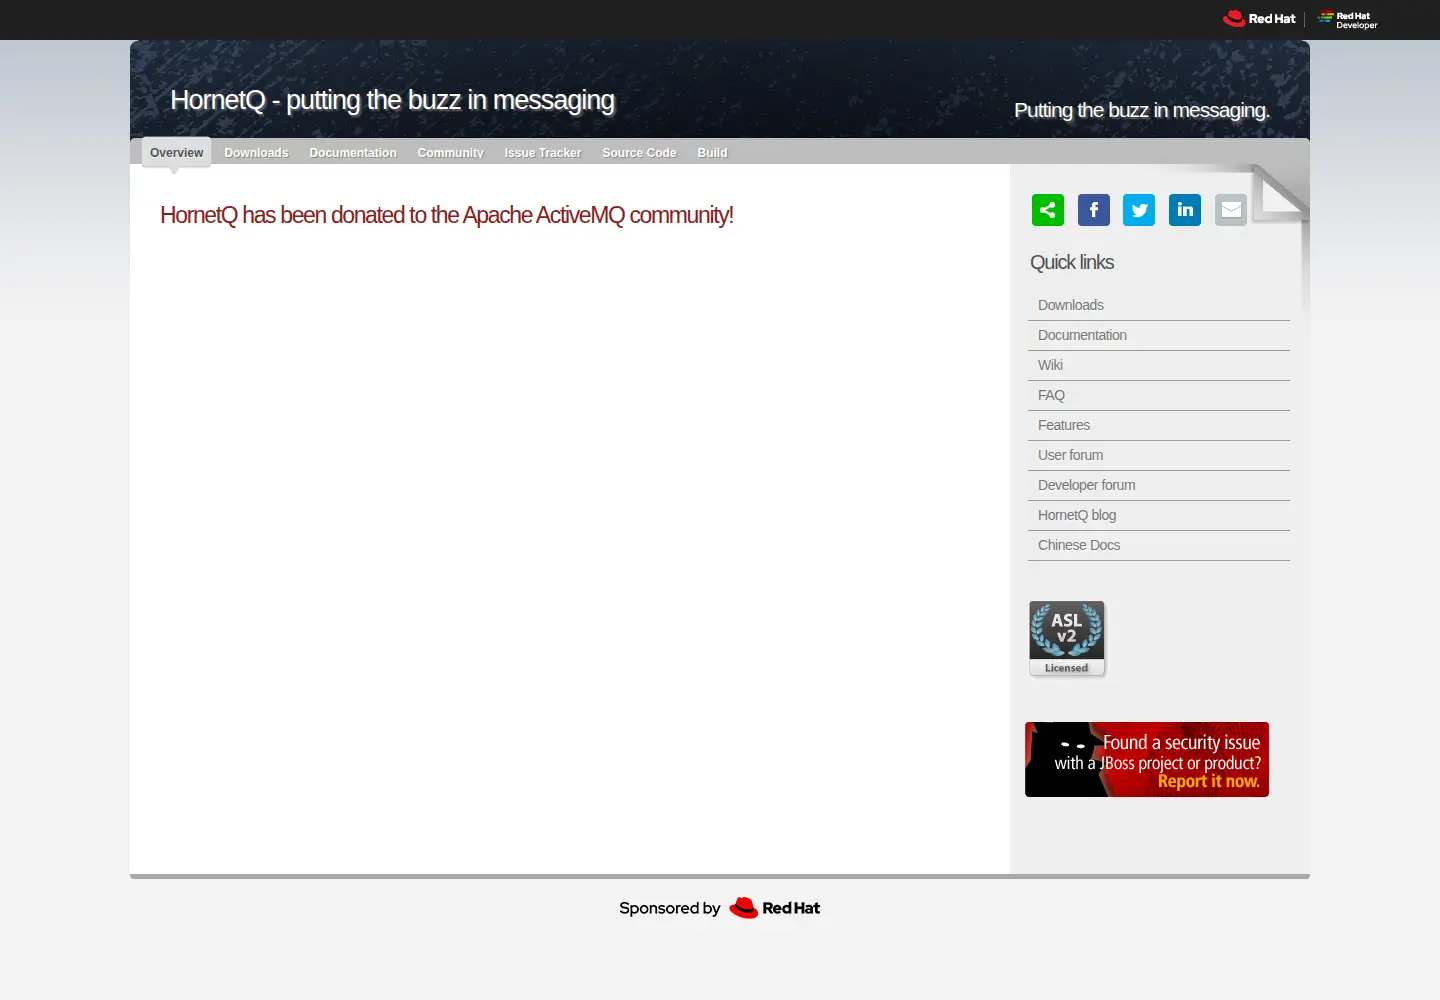Select the Overview tab
The image size is (1440, 1000).
coord(176,153)
